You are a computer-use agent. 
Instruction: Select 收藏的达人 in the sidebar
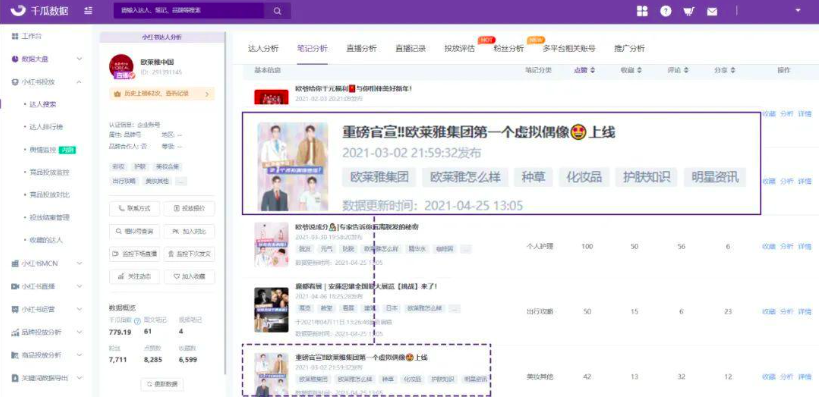47,240
